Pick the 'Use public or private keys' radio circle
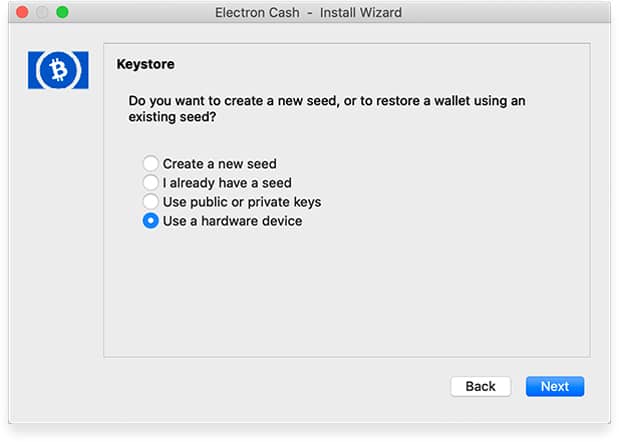The width and height of the screenshot is (619, 442). tap(150, 201)
